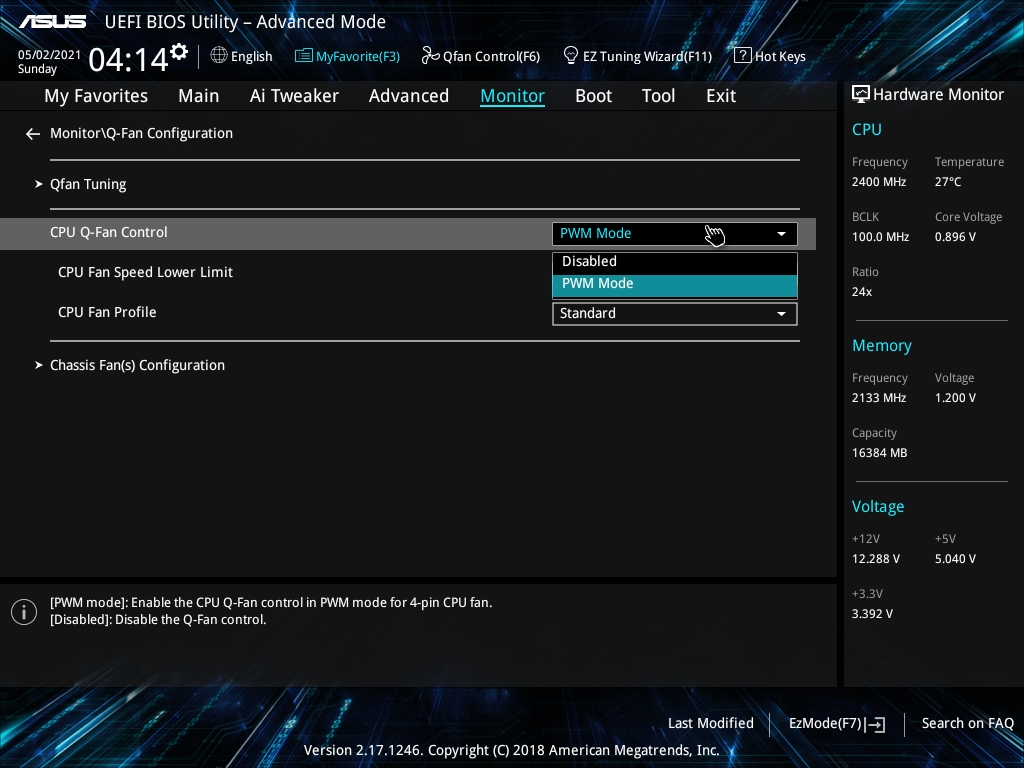The width and height of the screenshot is (1024, 768).
Task: Click the back arrow beside Monitor\Q-Fan Configuration
Action: [33, 134]
